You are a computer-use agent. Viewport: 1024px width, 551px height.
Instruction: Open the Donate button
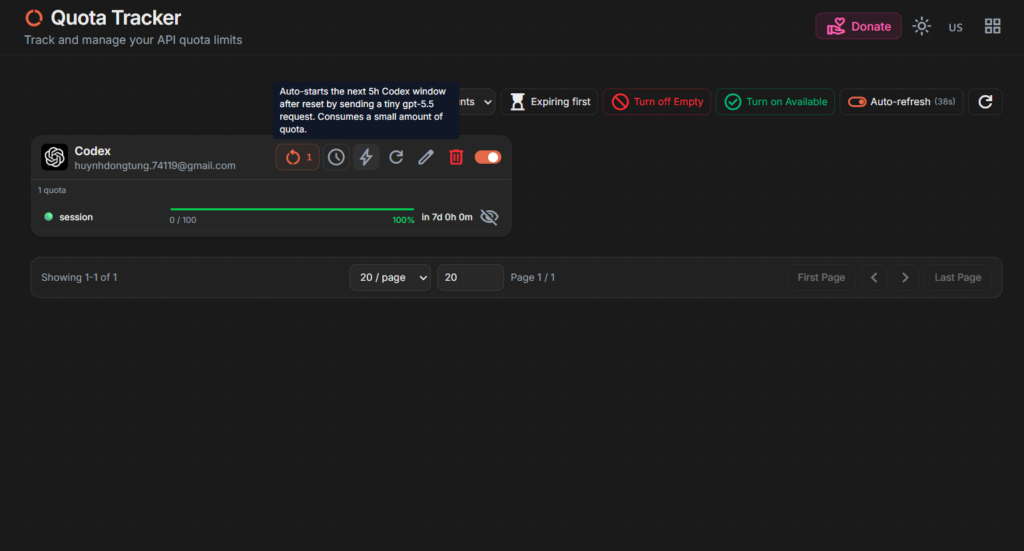(858, 26)
